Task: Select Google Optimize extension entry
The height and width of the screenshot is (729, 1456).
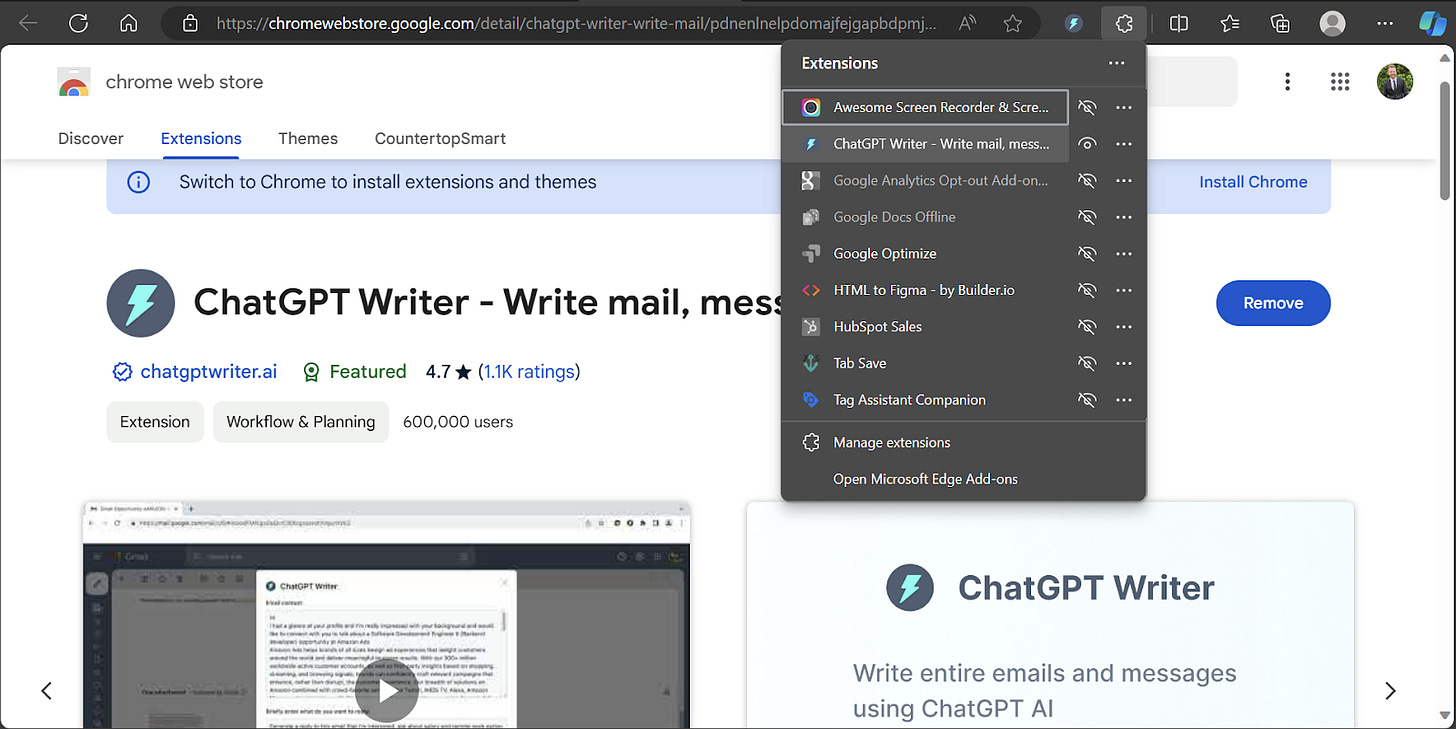Action: [x=925, y=253]
